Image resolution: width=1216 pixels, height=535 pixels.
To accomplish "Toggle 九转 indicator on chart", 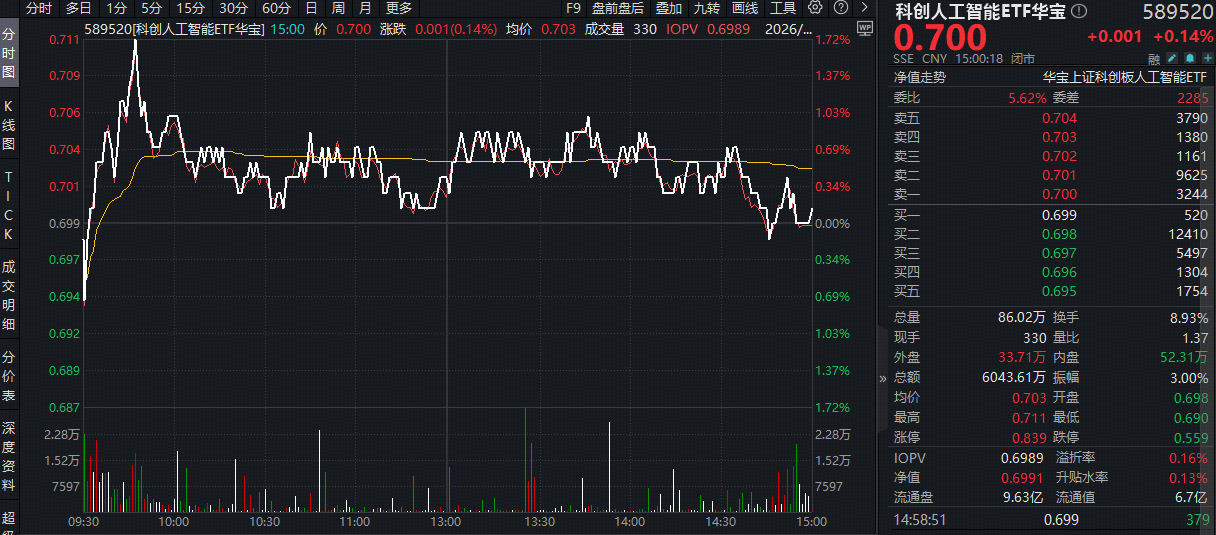I will pyautogui.click(x=706, y=8).
